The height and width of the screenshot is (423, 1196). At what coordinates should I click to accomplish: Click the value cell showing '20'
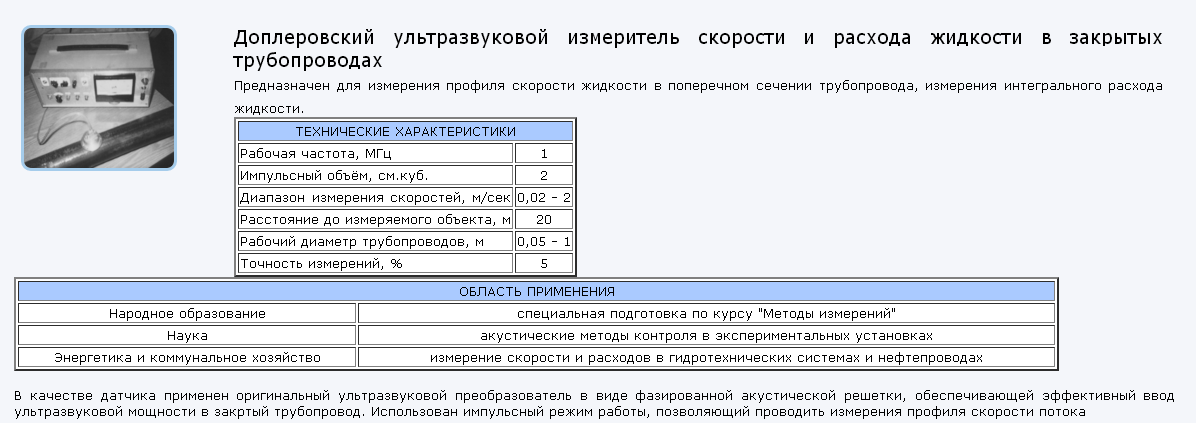[x=544, y=220]
